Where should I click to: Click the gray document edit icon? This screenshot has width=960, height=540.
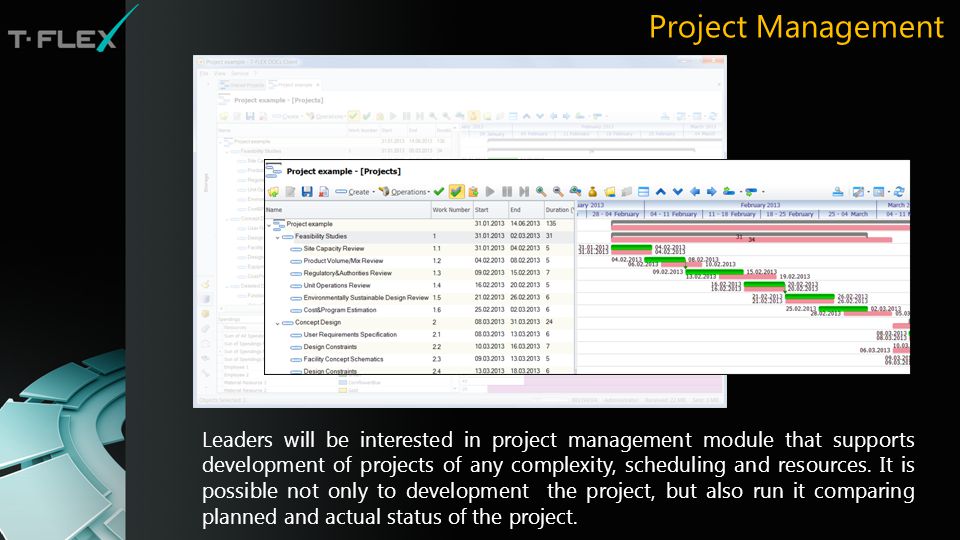pos(290,192)
